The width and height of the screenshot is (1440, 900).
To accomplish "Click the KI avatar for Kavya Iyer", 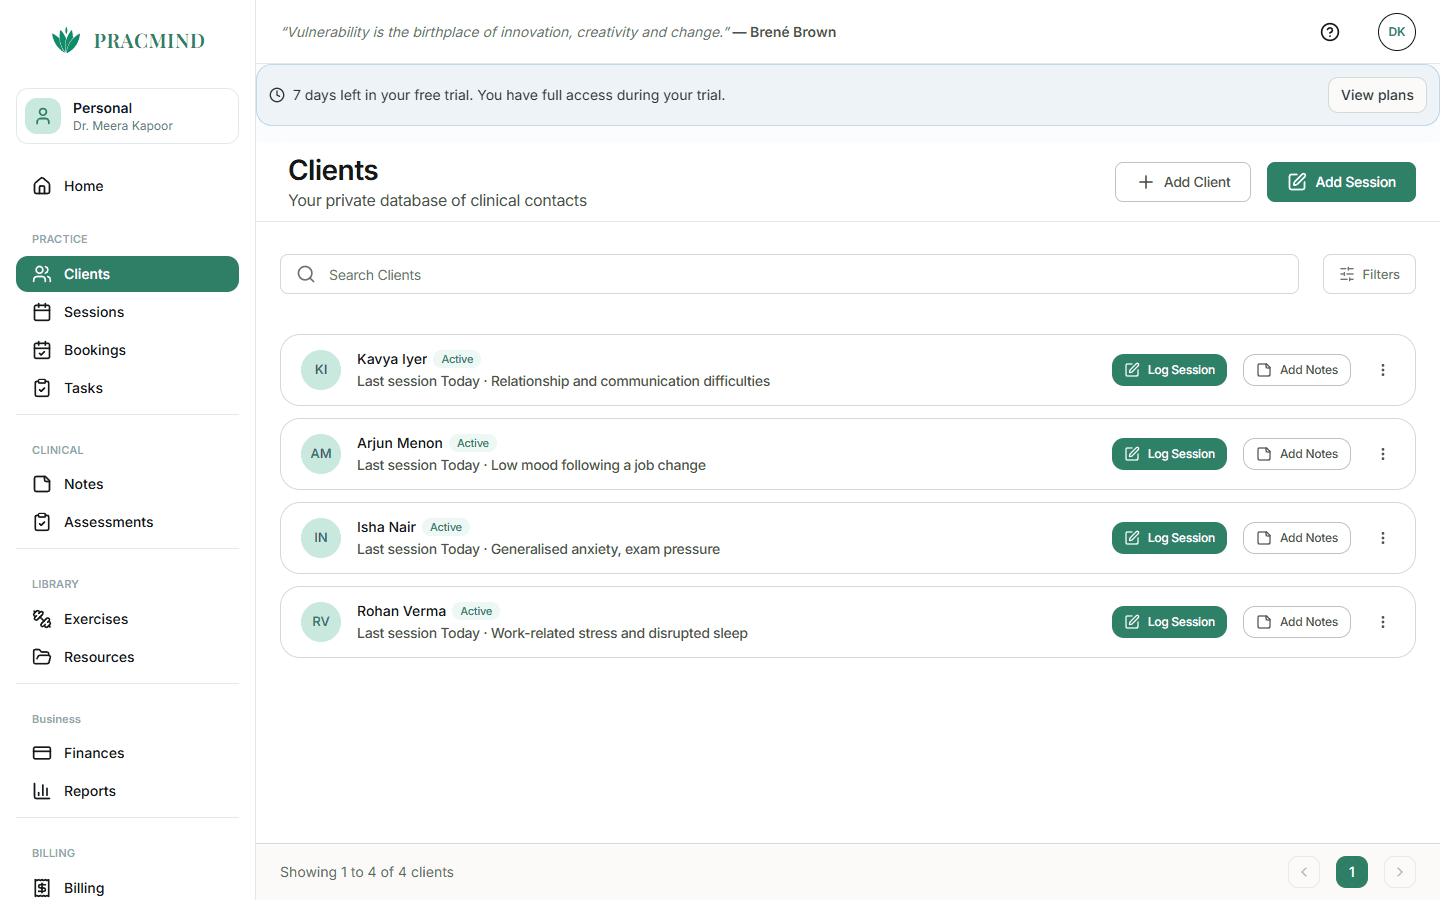I will pos(321,370).
